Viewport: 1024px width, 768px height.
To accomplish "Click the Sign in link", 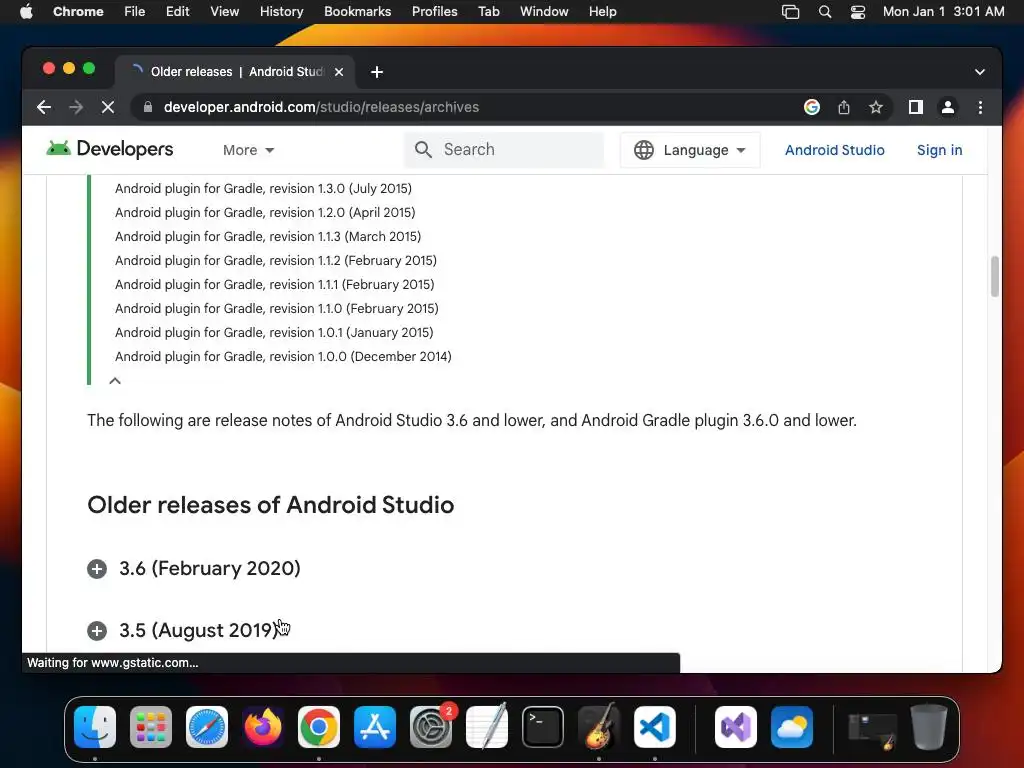I will [939, 150].
